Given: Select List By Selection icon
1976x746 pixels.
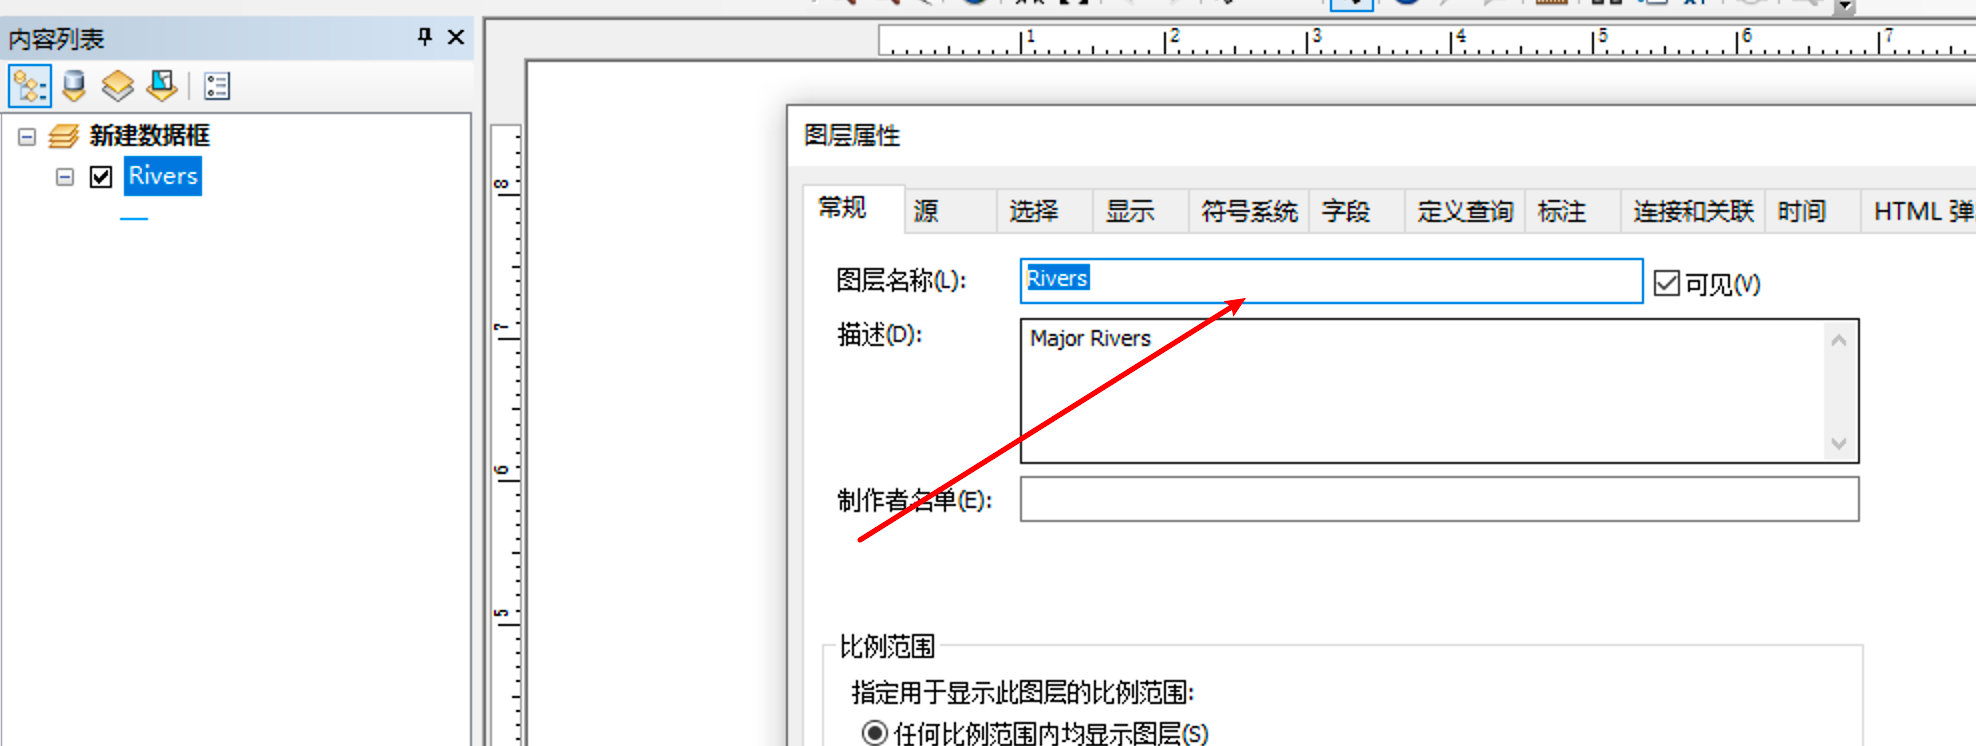Looking at the screenshot, I should point(162,87).
